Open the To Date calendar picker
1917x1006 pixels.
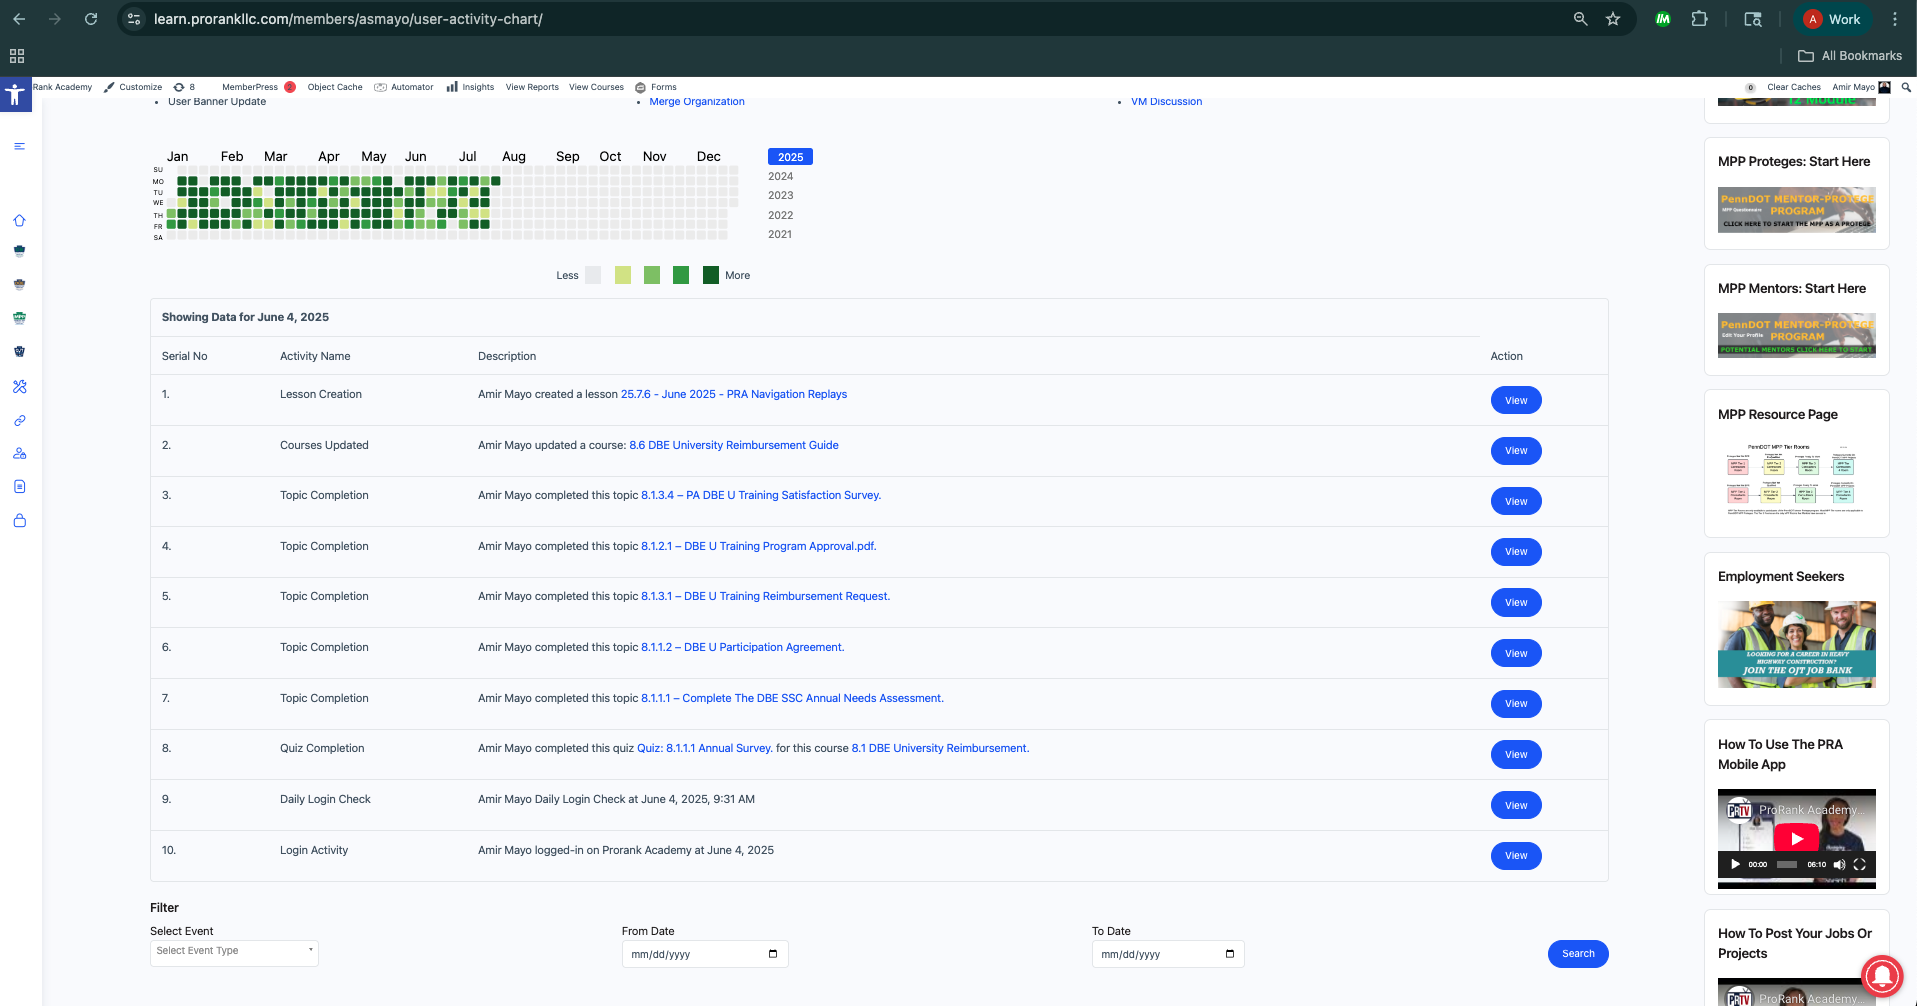1229,954
